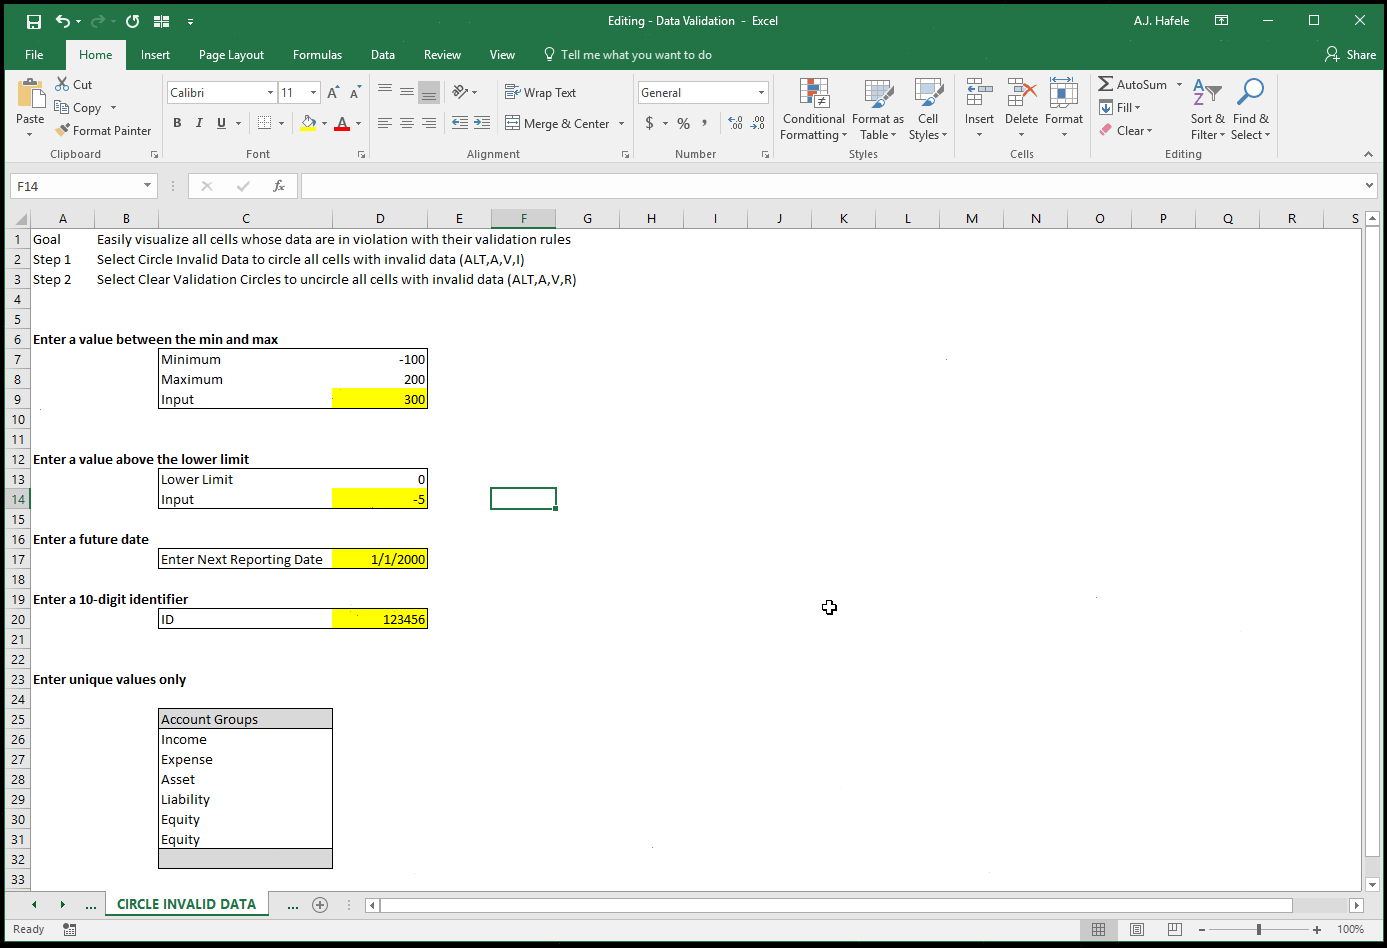
Task: Decrease font size with the small A icon
Action: click(355, 93)
